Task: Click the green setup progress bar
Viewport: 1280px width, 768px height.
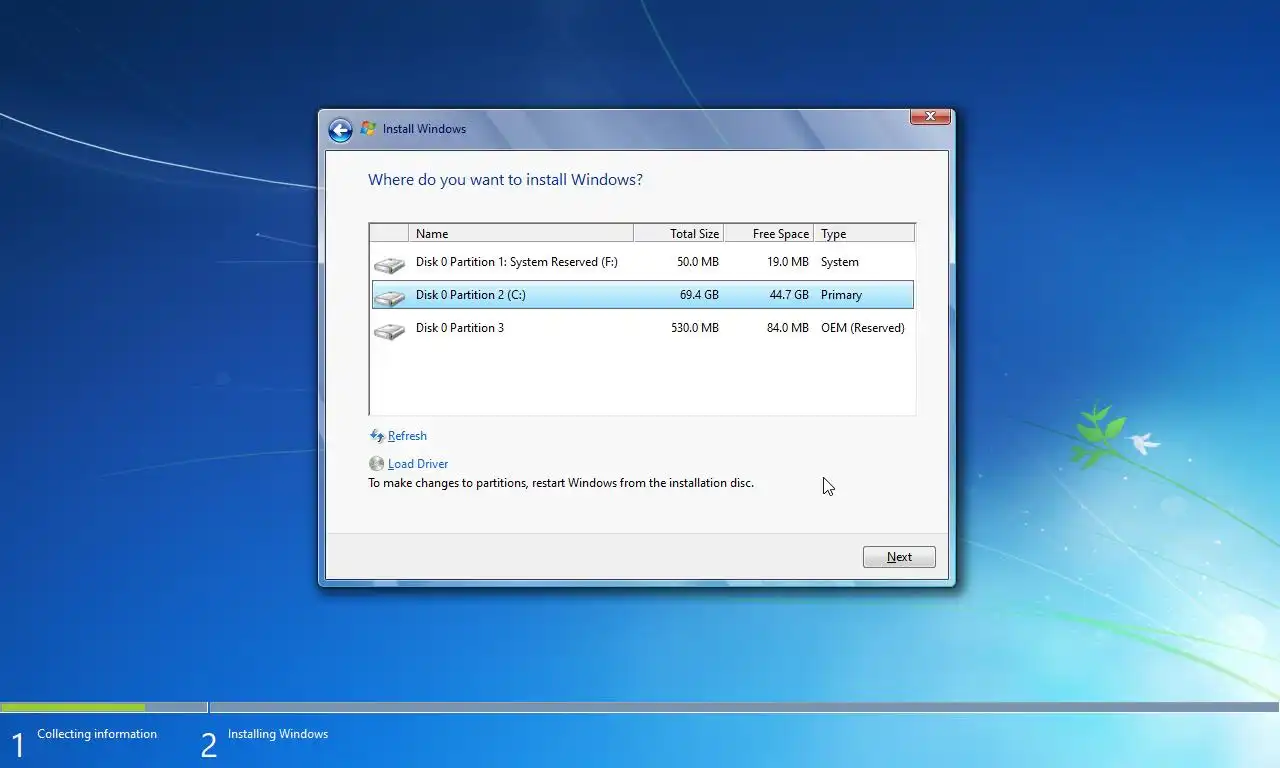Action: pos(73,707)
